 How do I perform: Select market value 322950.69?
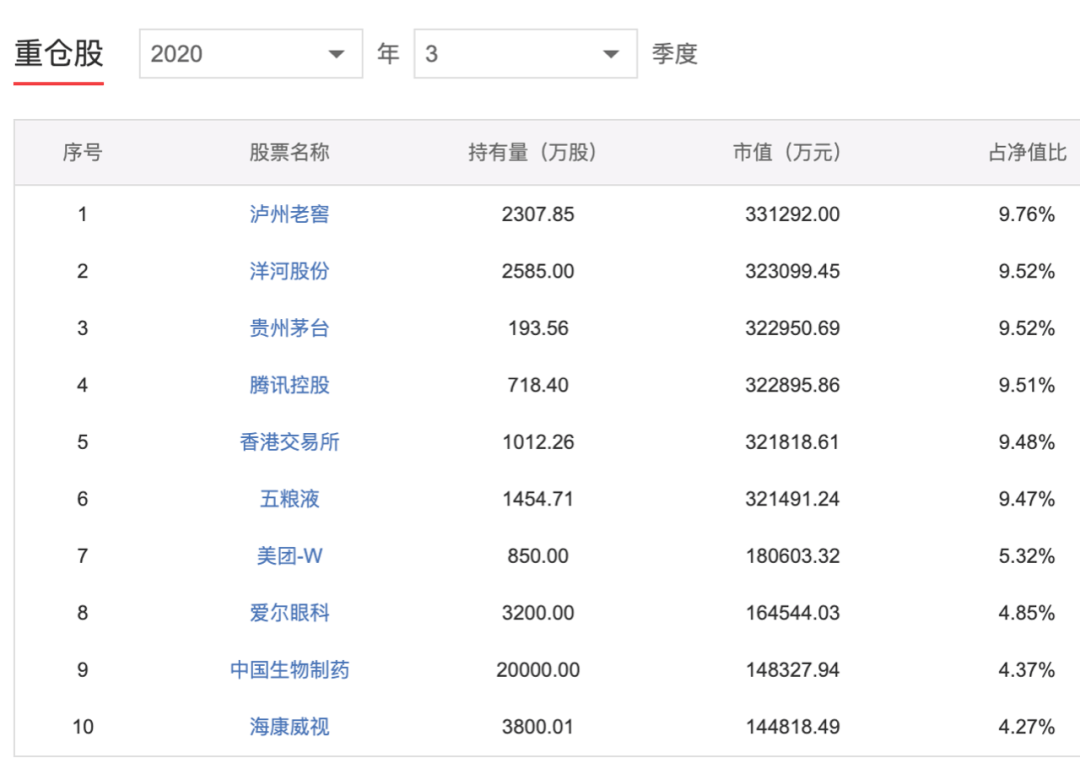click(x=793, y=328)
